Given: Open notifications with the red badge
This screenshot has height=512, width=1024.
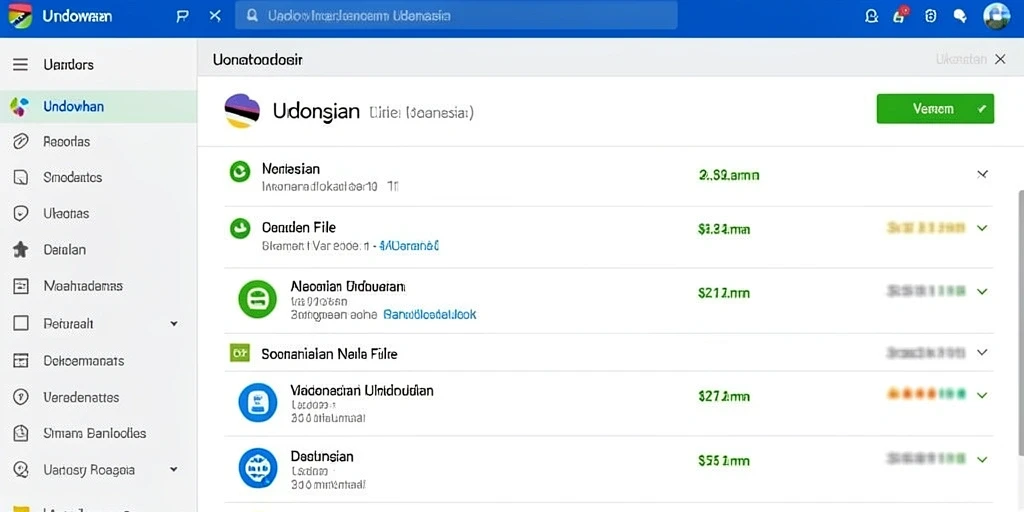Looking at the screenshot, I should point(900,16).
